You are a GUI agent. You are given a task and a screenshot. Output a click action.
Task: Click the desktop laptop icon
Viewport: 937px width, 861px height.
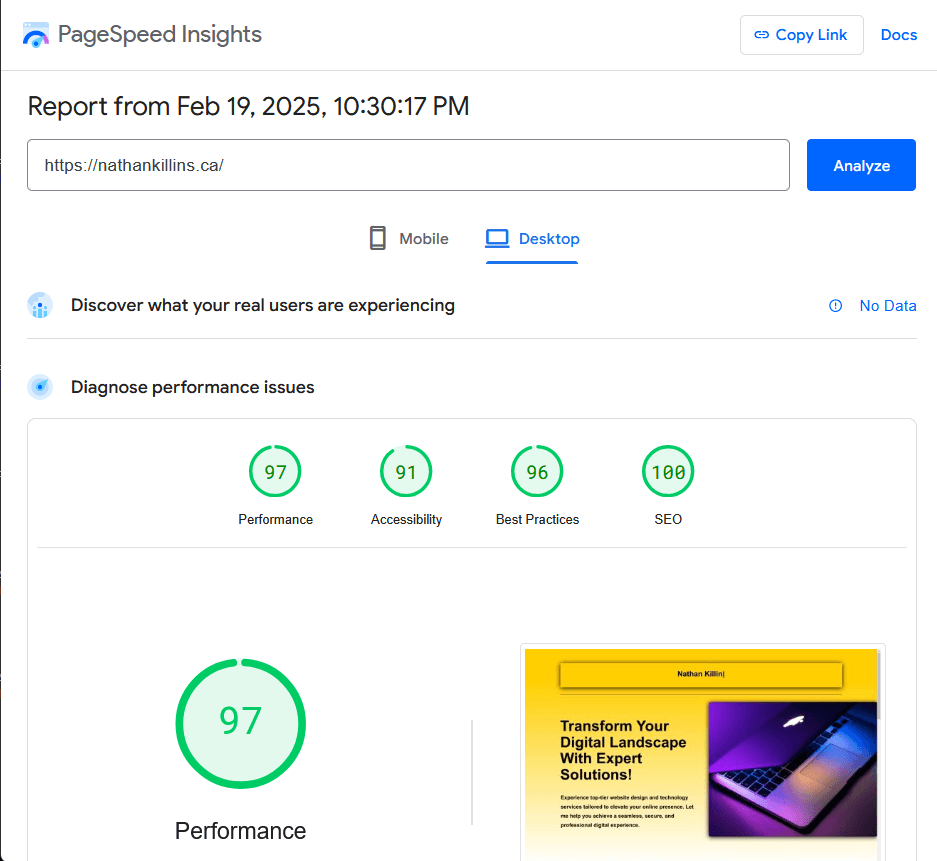(x=497, y=239)
